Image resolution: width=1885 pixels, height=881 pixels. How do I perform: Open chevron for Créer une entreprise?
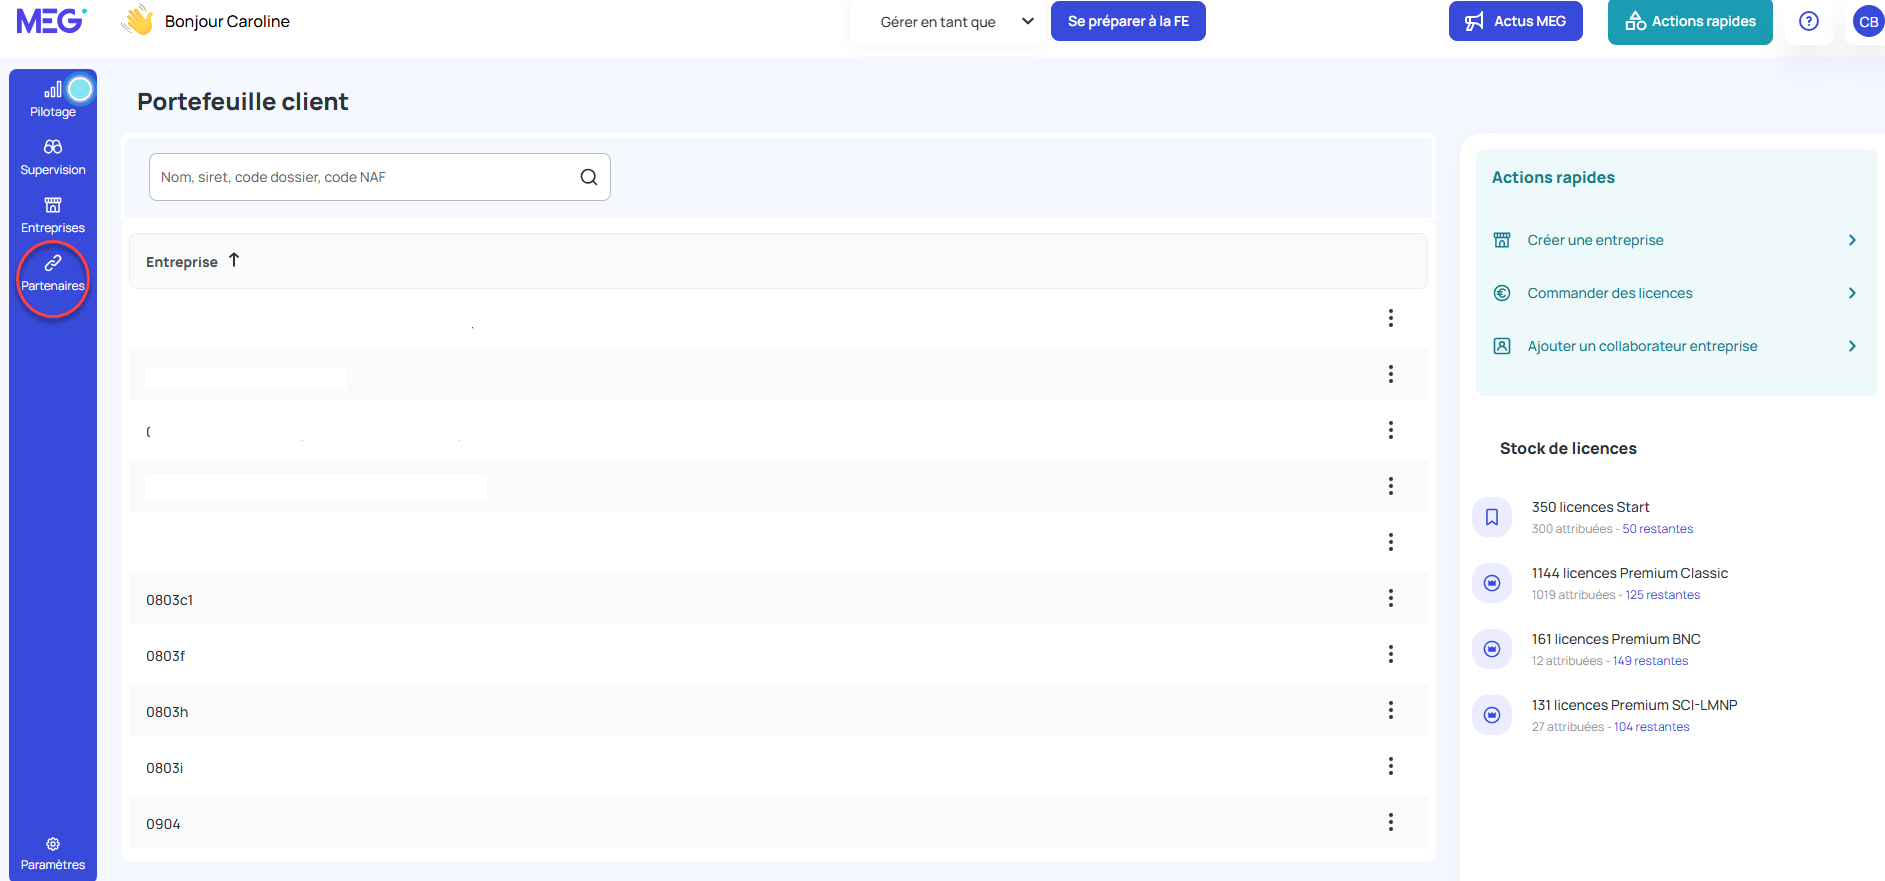pyautogui.click(x=1852, y=240)
